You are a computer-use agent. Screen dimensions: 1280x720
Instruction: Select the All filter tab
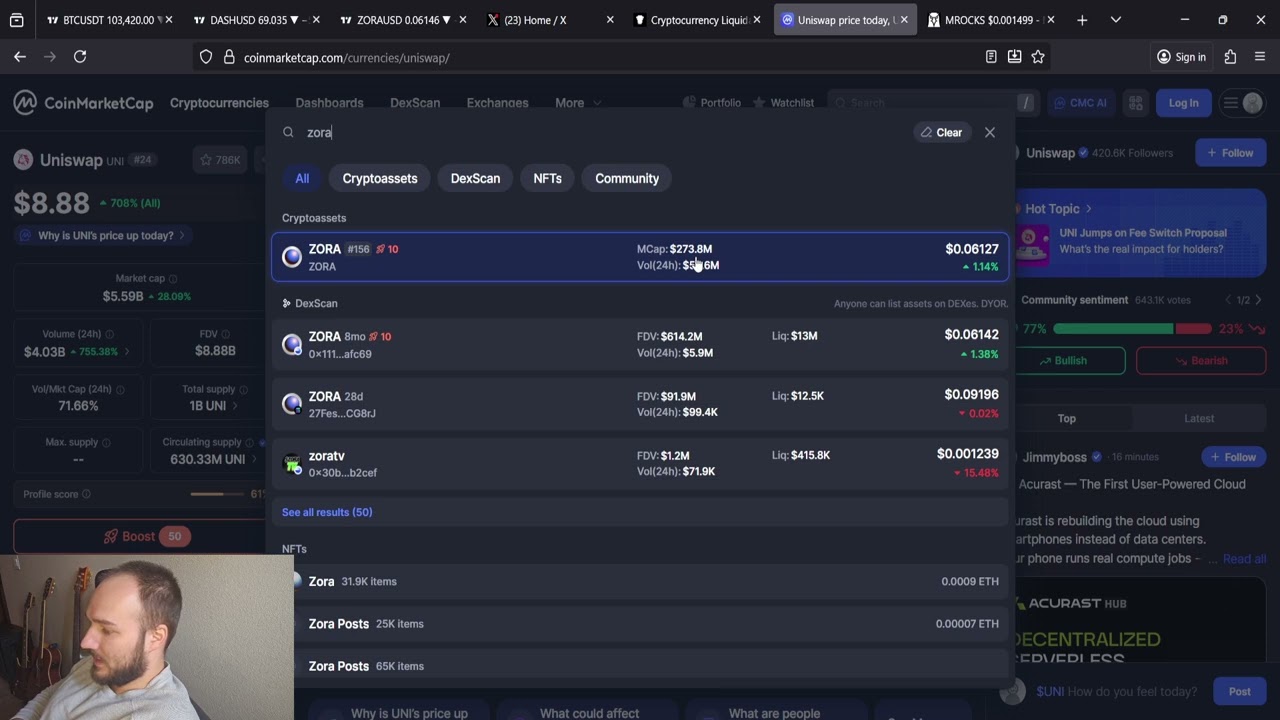(302, 178)
